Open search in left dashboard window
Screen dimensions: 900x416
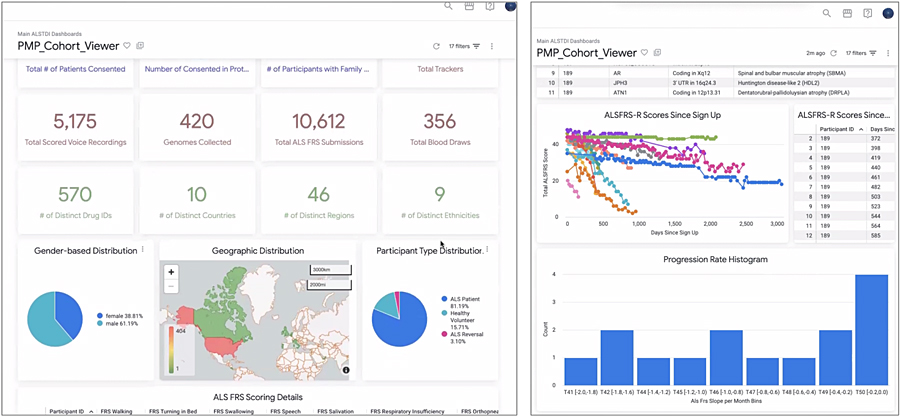[x=448, y=6]
